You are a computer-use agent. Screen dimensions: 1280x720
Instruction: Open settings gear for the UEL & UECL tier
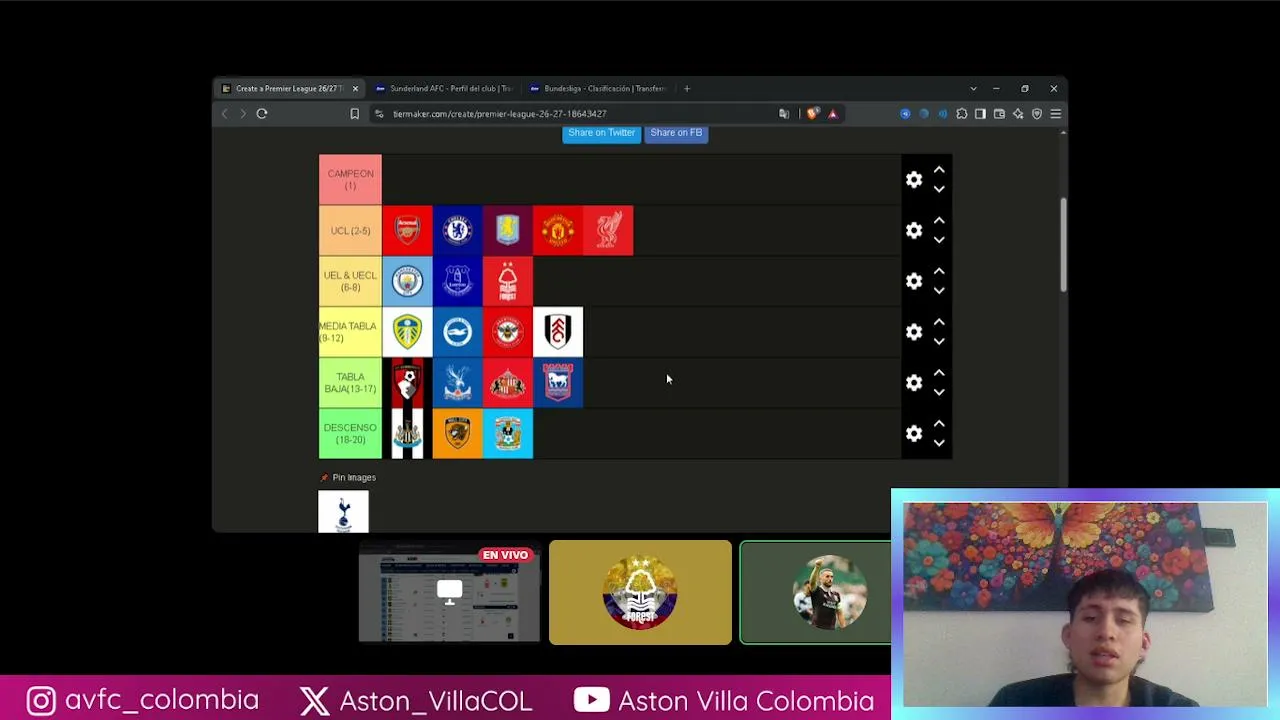(914, 281)
